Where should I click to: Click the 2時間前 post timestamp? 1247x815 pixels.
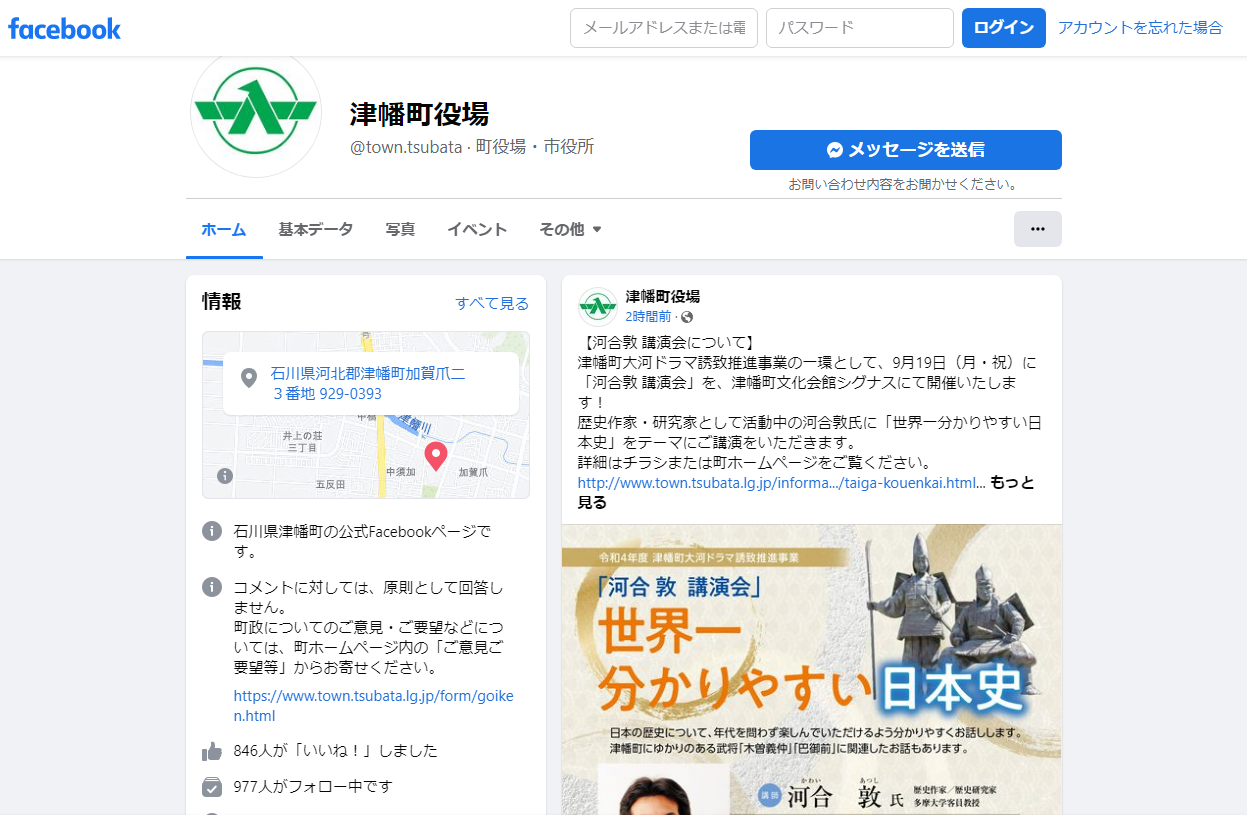tap(648, 316)
